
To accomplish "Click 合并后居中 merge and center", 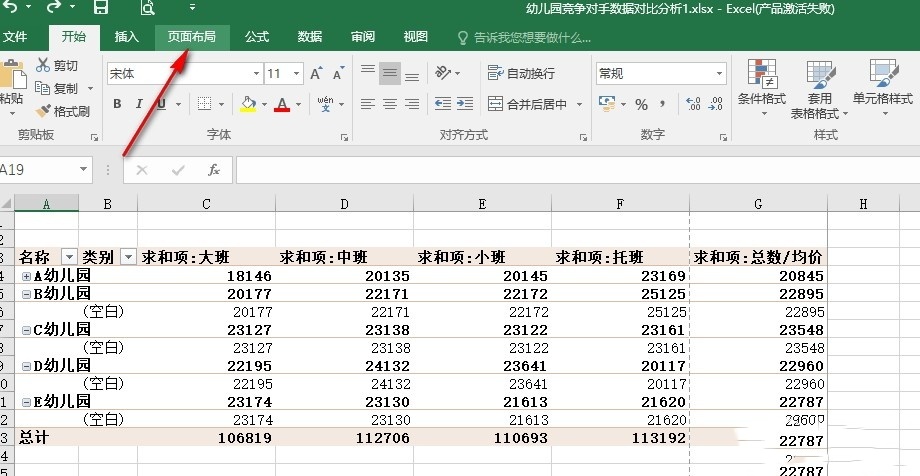I will click(527, 104).
